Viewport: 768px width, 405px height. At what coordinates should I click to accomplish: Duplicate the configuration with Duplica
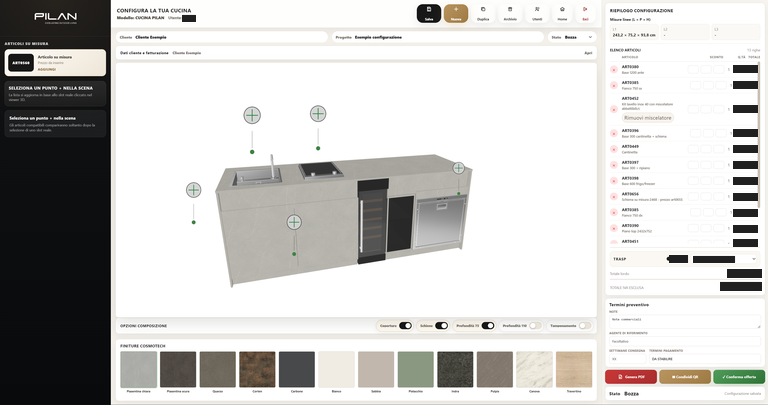pyautogui.click(x=483, y=14)
